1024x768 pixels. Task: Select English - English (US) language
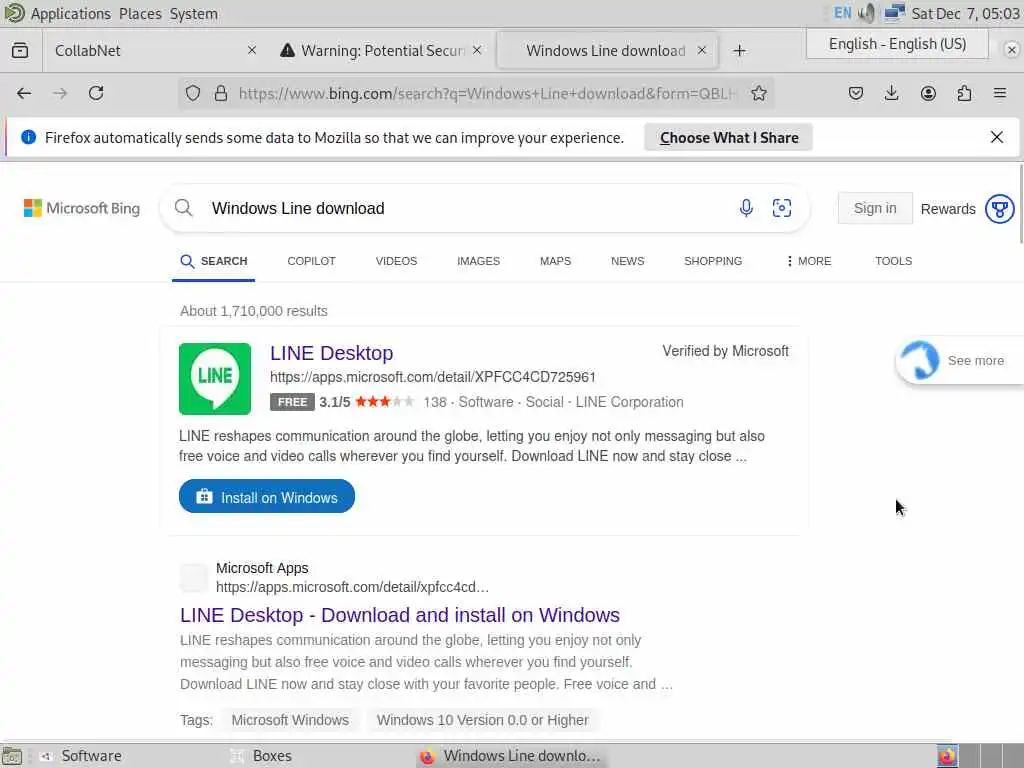pos(897,44)
